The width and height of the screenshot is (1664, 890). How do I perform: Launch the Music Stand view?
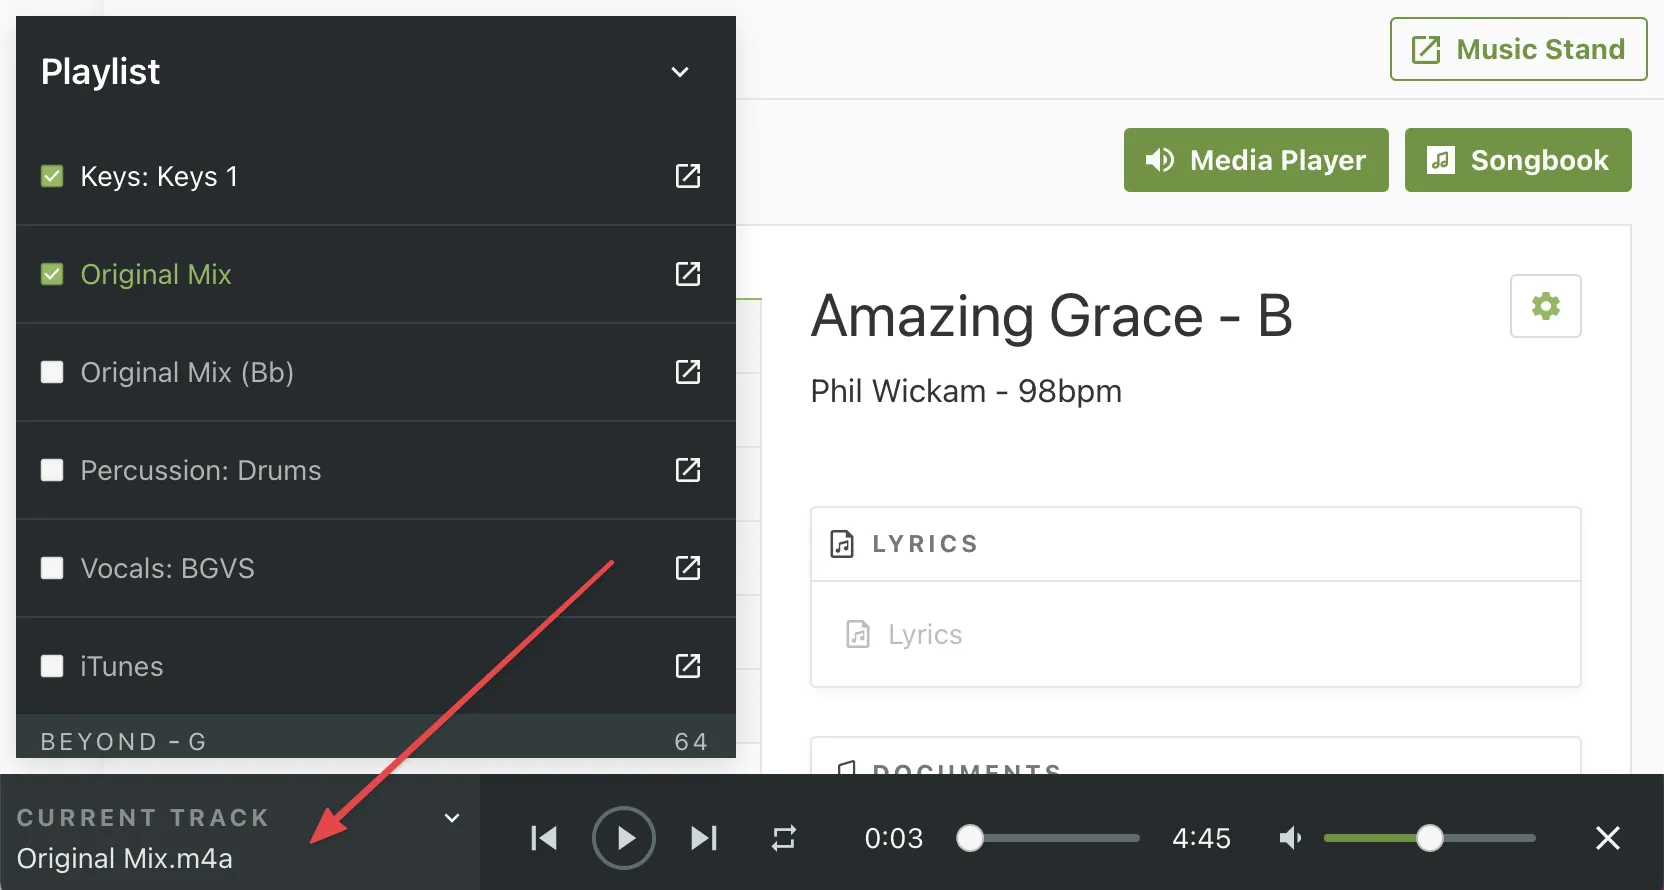click(1518, 49)
